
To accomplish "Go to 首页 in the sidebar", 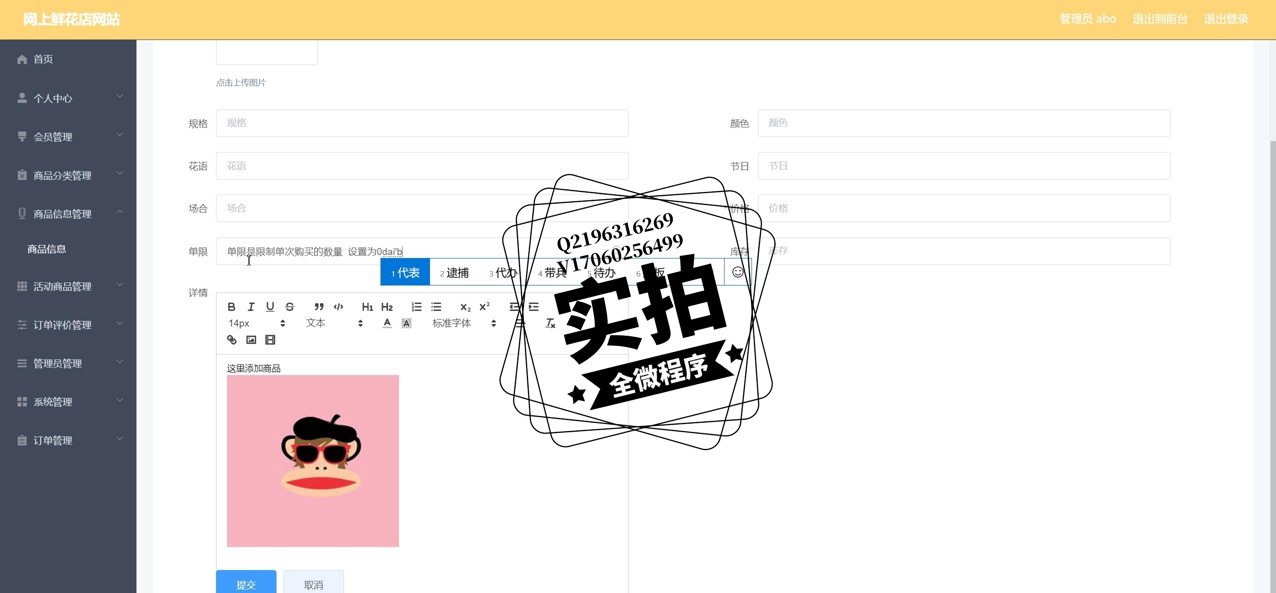I will click(43, 60).
